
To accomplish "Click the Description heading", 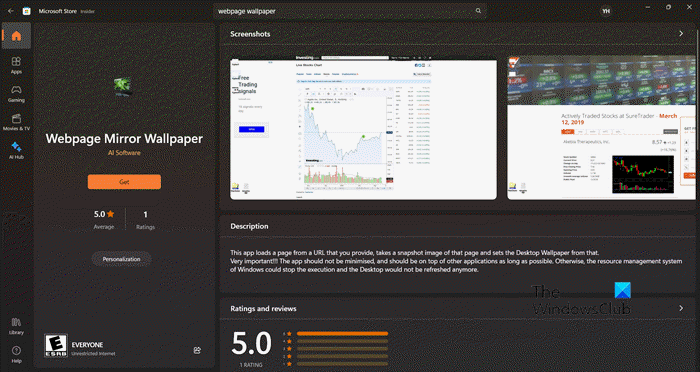I will pyautogui.click(x=249, y=226).
